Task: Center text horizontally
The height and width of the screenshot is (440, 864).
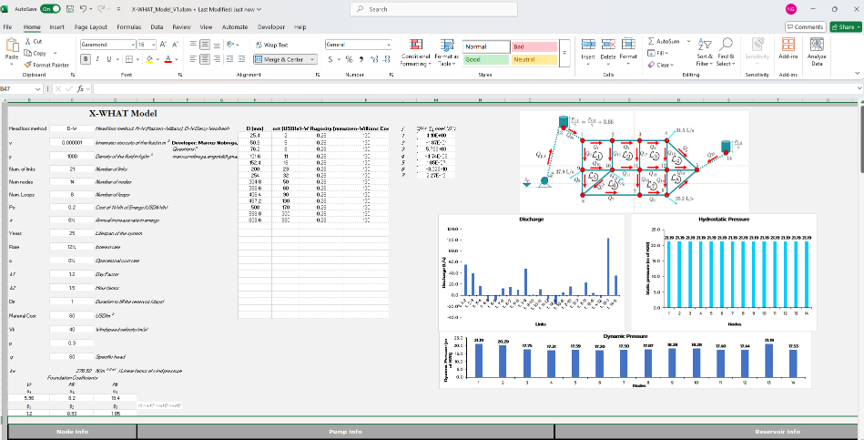Action: point(204,59)
